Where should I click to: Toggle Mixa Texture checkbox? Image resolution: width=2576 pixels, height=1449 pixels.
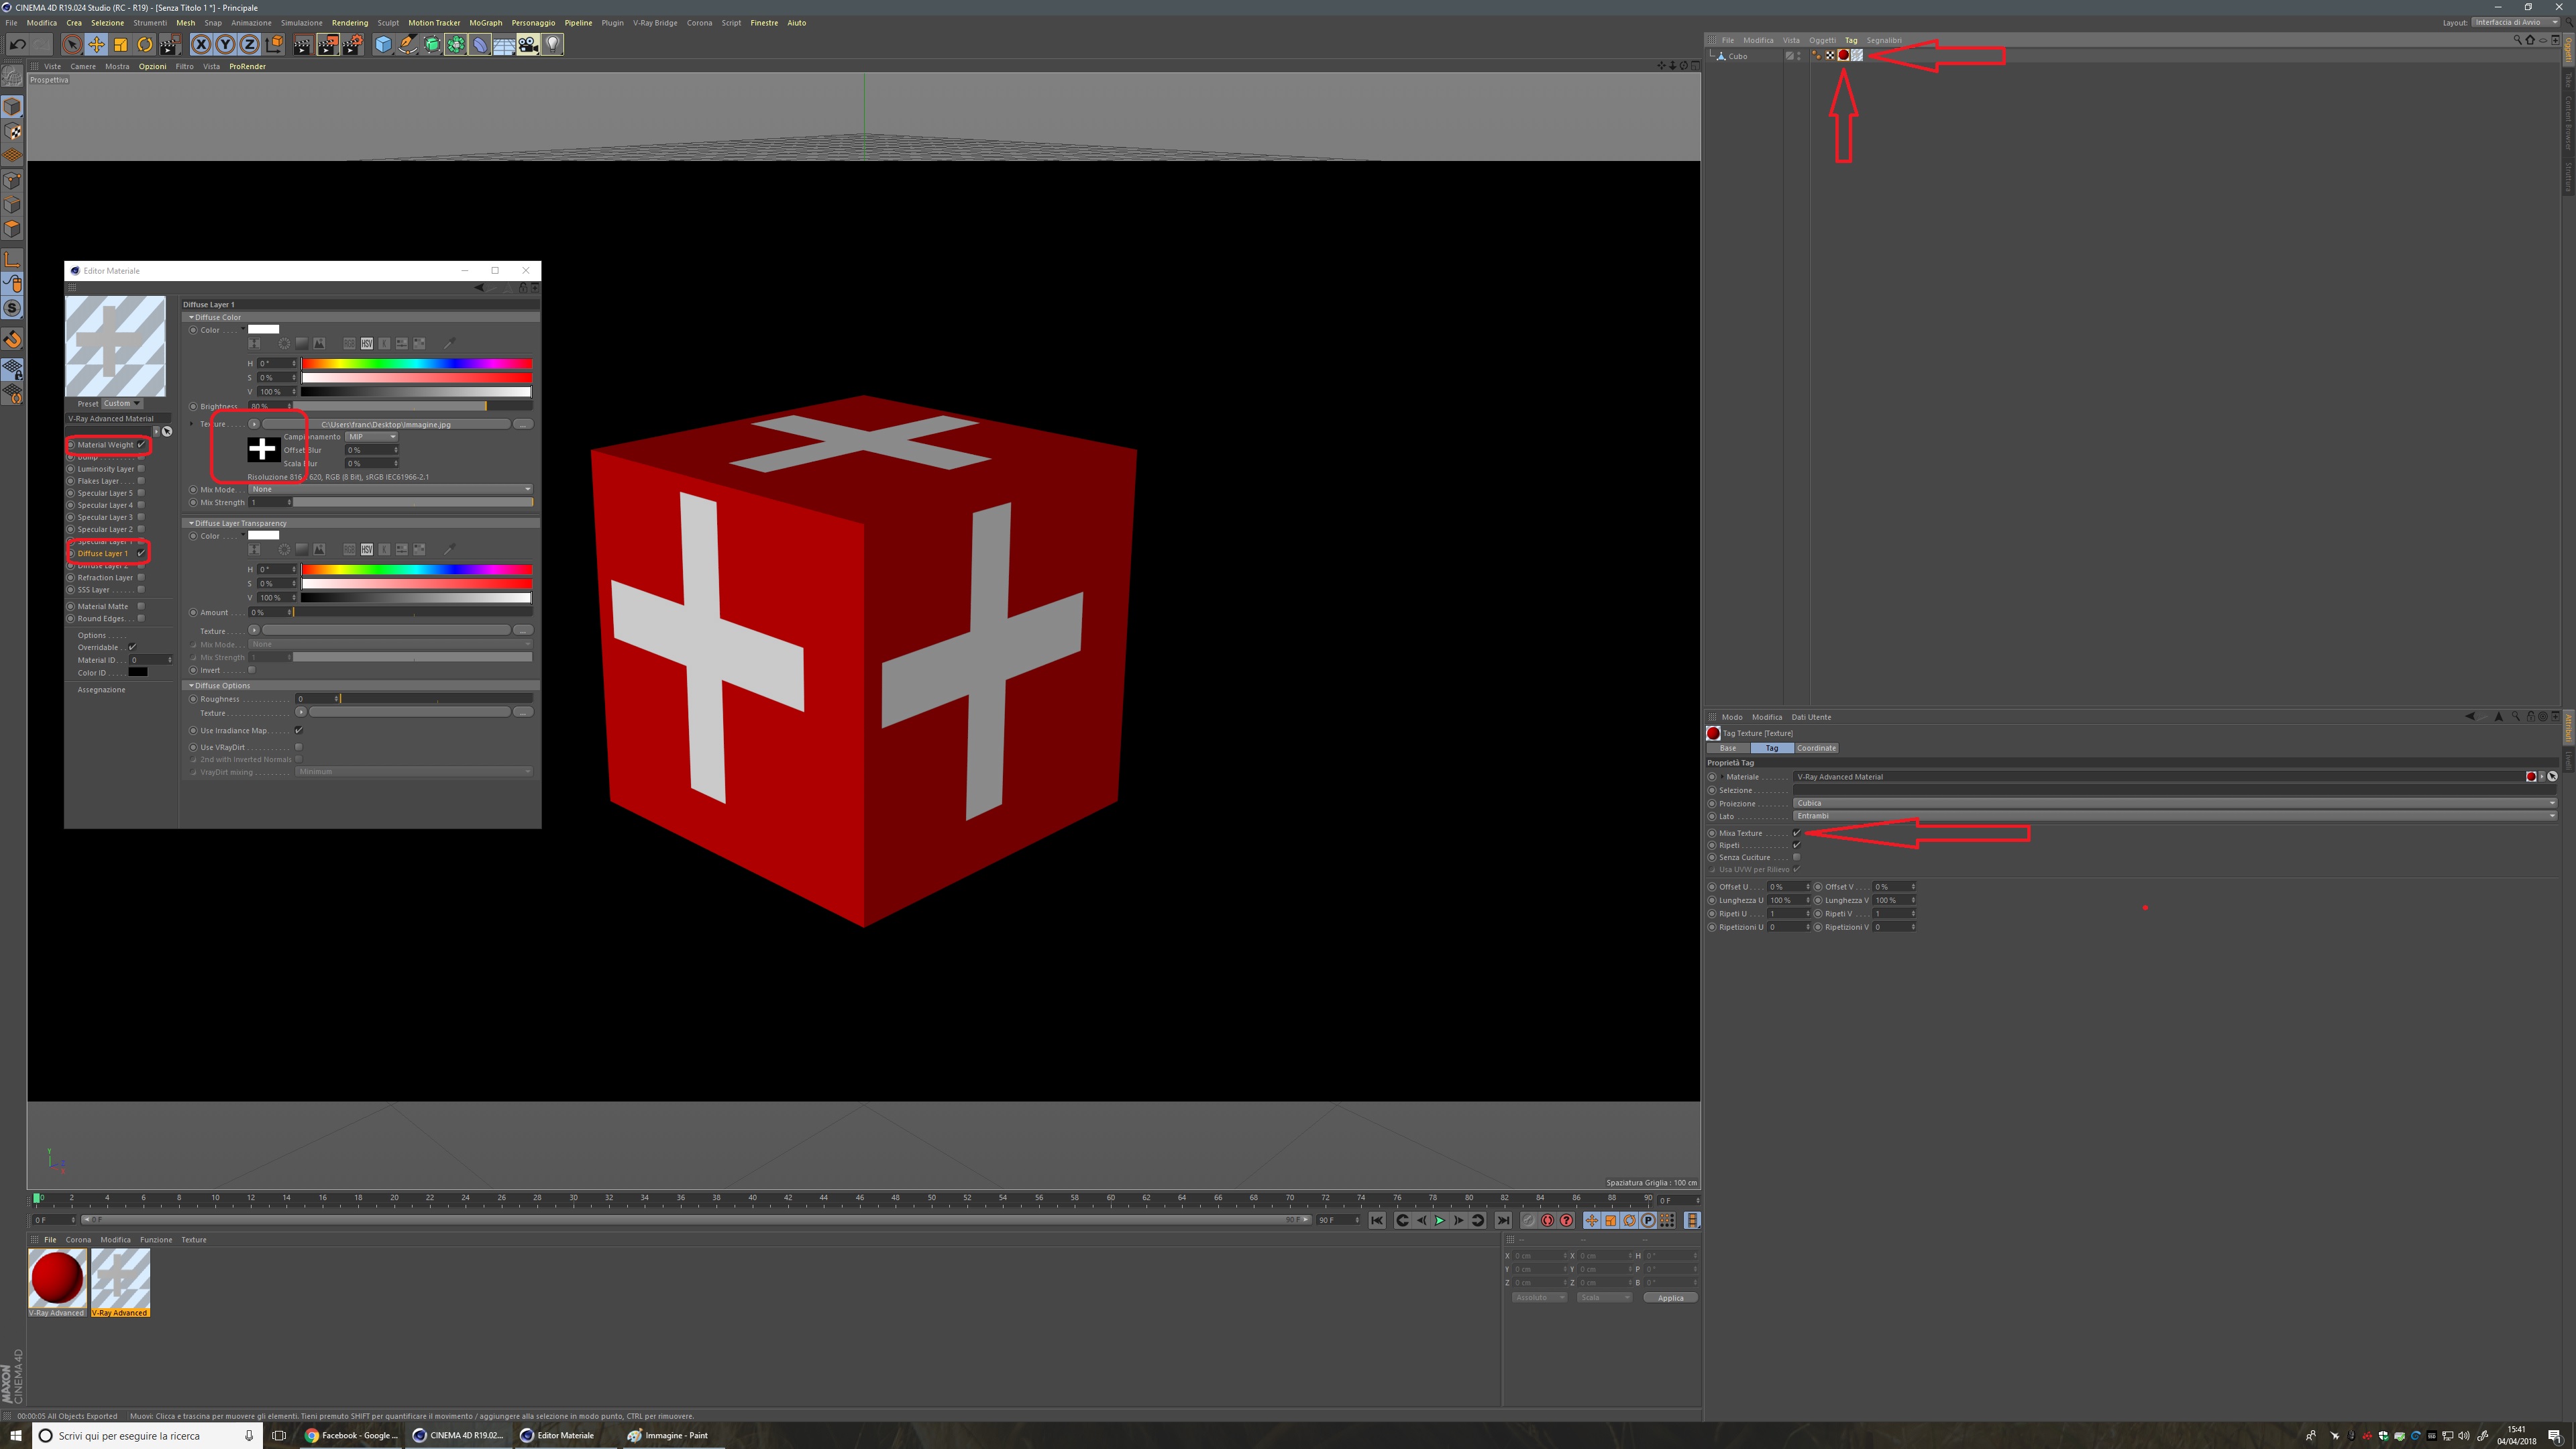(x=1797, y=833)
